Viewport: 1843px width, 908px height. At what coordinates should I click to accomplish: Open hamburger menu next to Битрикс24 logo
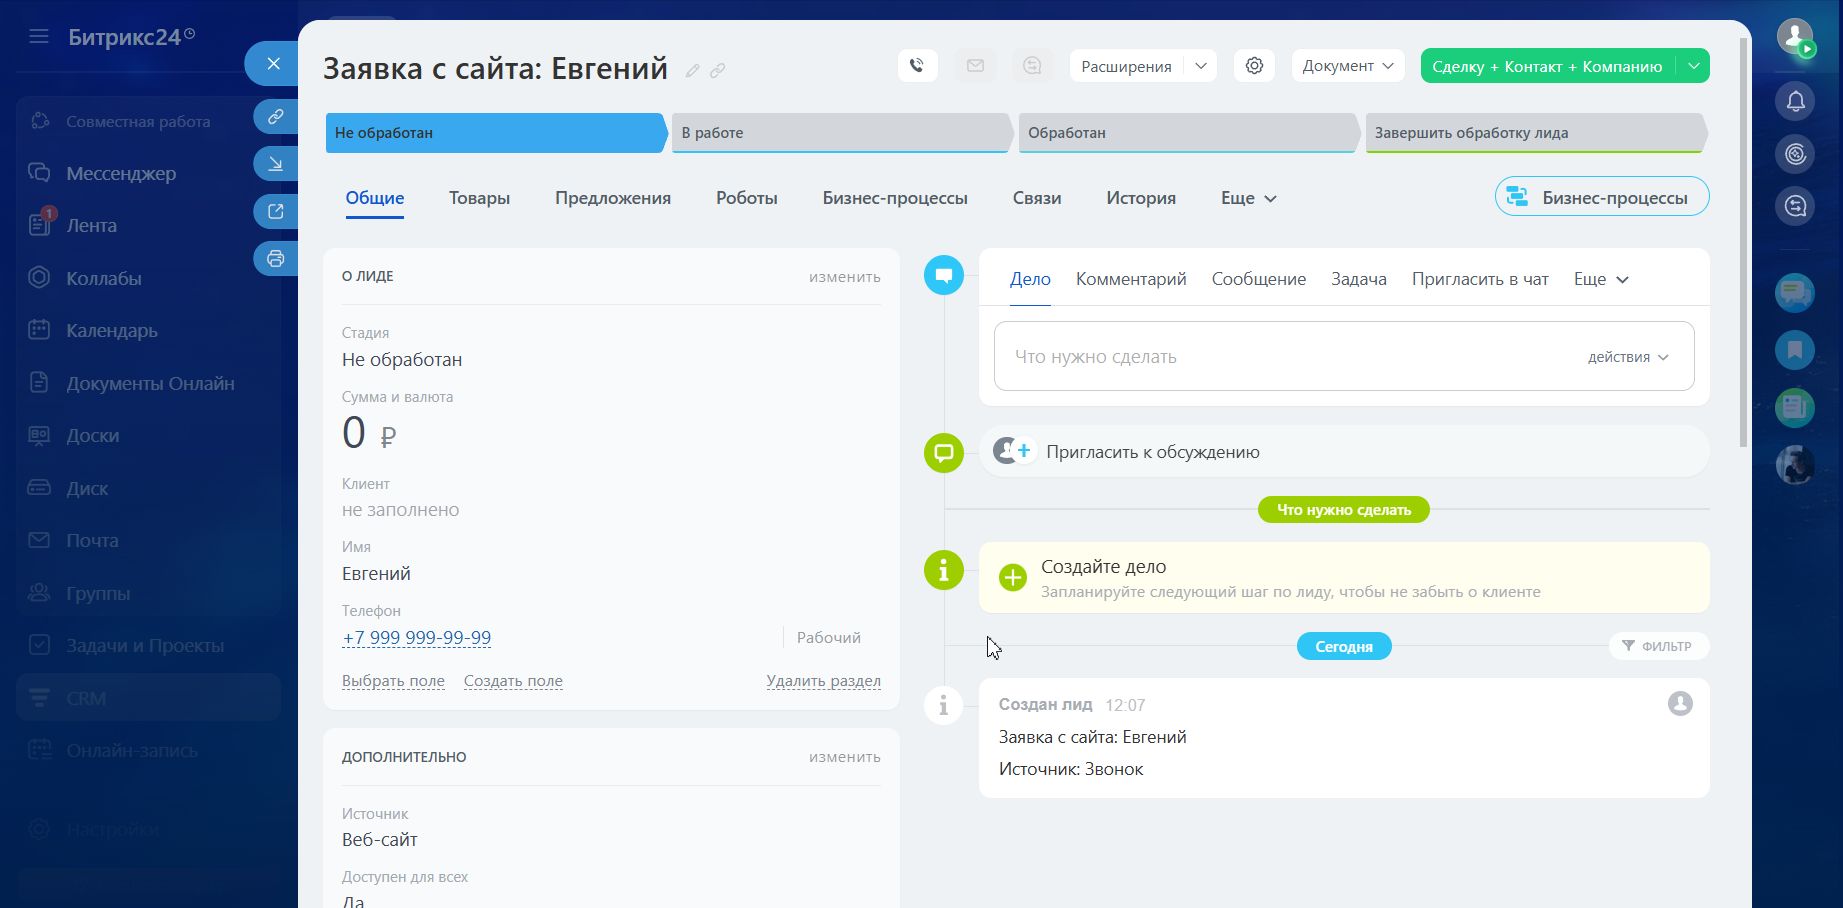39,37
